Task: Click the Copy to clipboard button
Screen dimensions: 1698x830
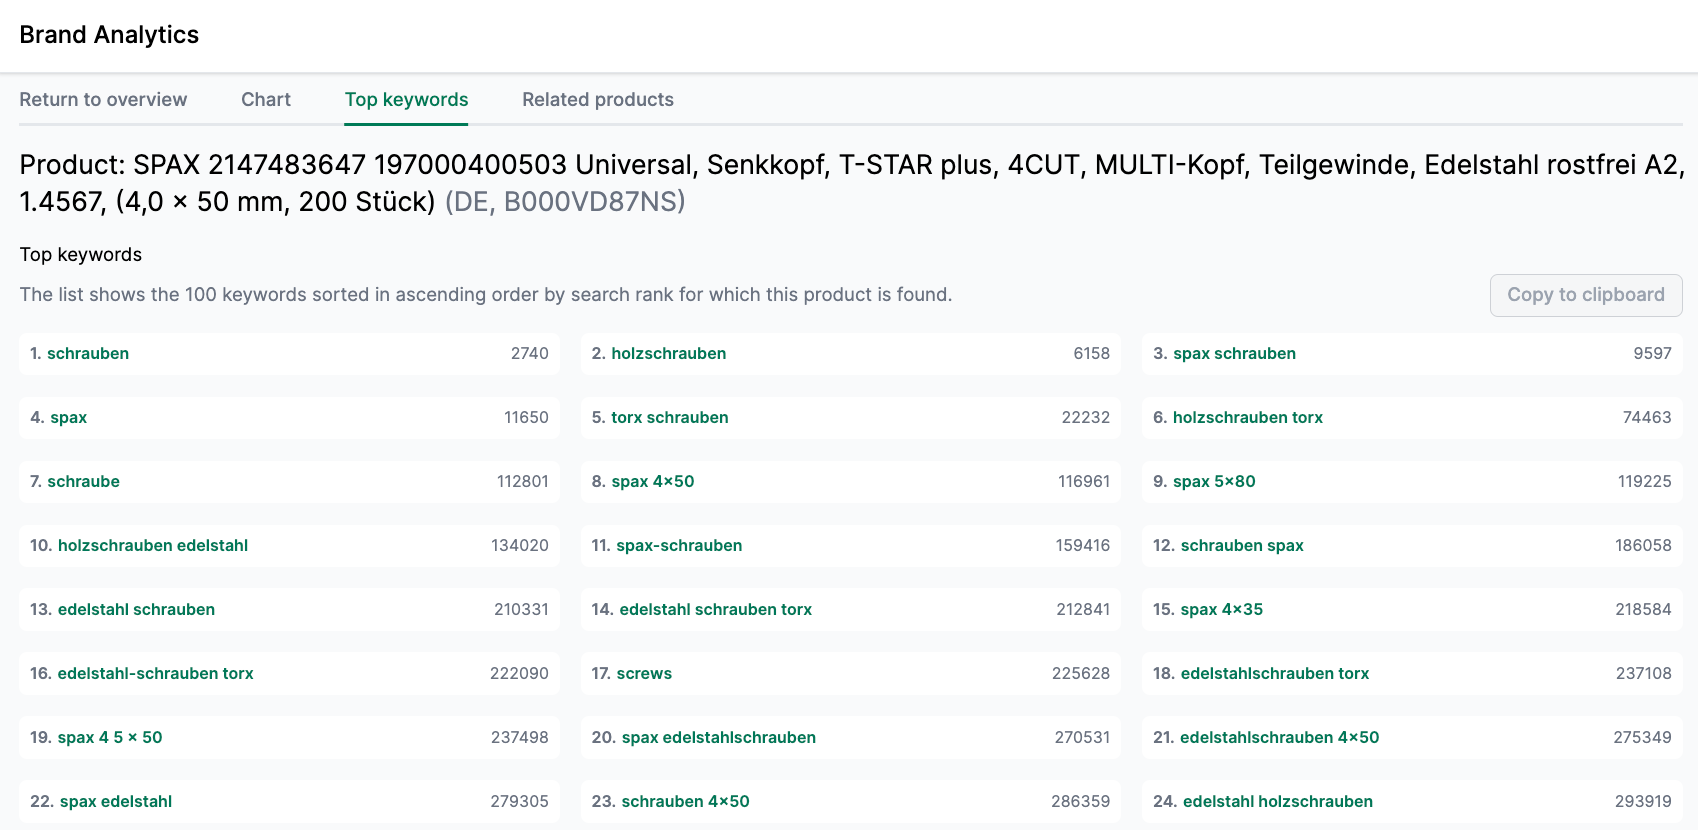Action: pos(1586,295)
